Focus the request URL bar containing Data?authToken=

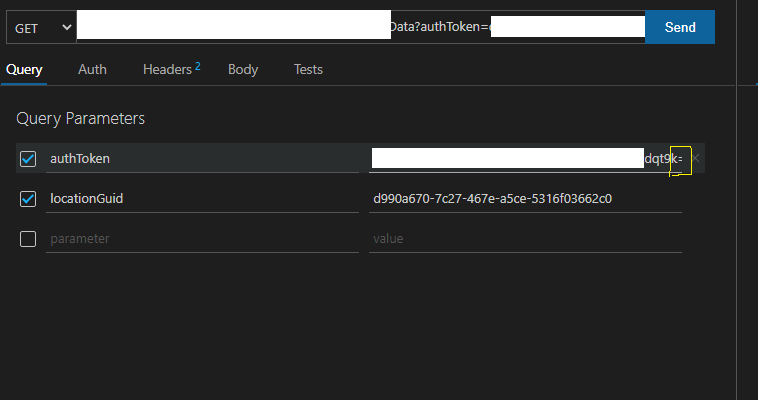(361, 27)
